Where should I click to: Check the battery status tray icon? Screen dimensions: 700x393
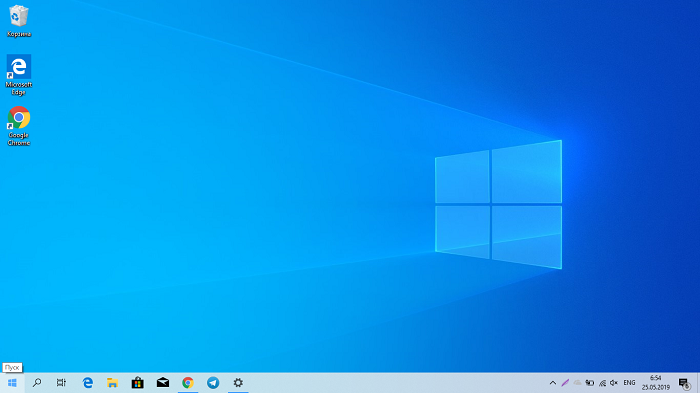point(590,383)
